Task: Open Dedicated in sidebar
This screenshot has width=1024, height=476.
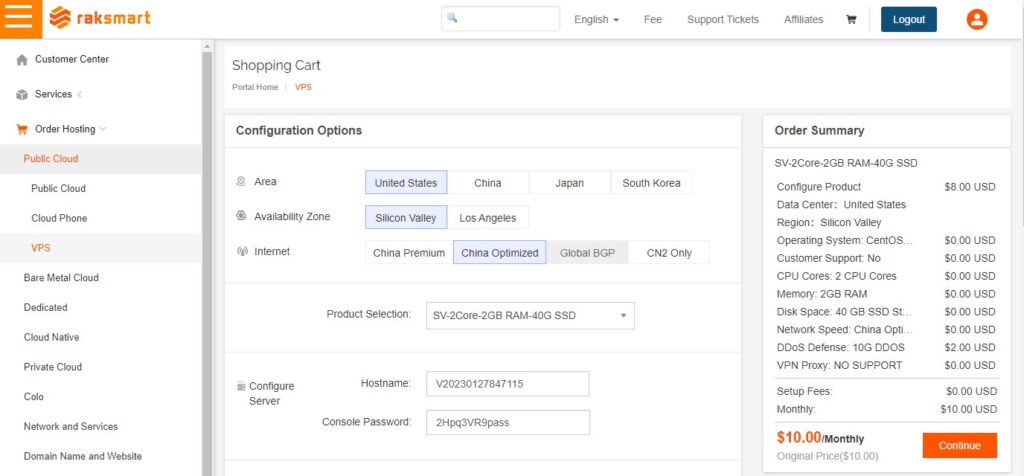Action: coord(45,307)
